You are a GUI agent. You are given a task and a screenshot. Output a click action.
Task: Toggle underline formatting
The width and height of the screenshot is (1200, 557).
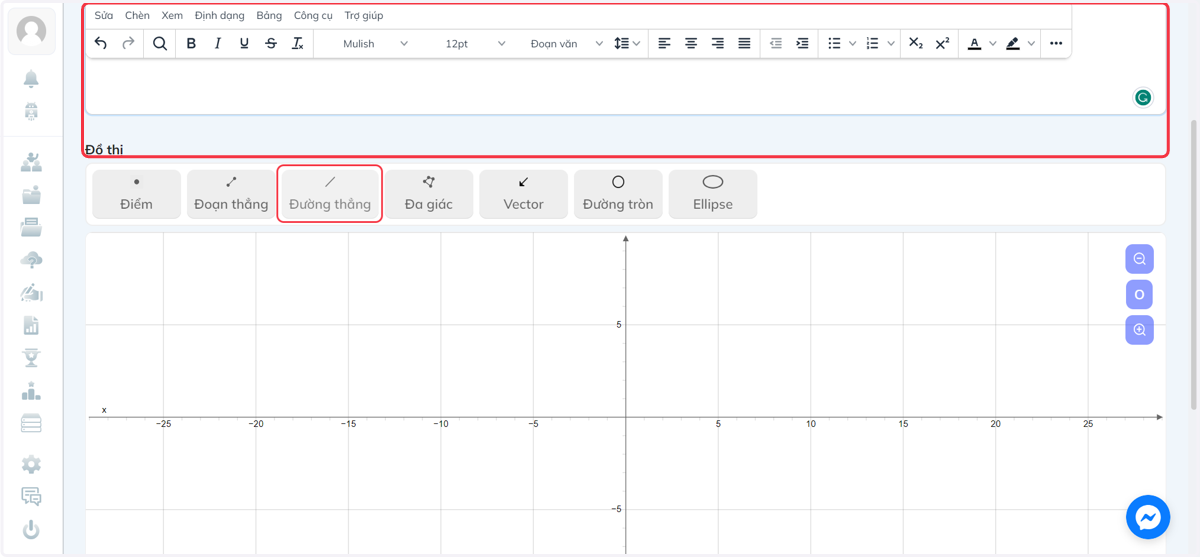(x=244, y=43)
